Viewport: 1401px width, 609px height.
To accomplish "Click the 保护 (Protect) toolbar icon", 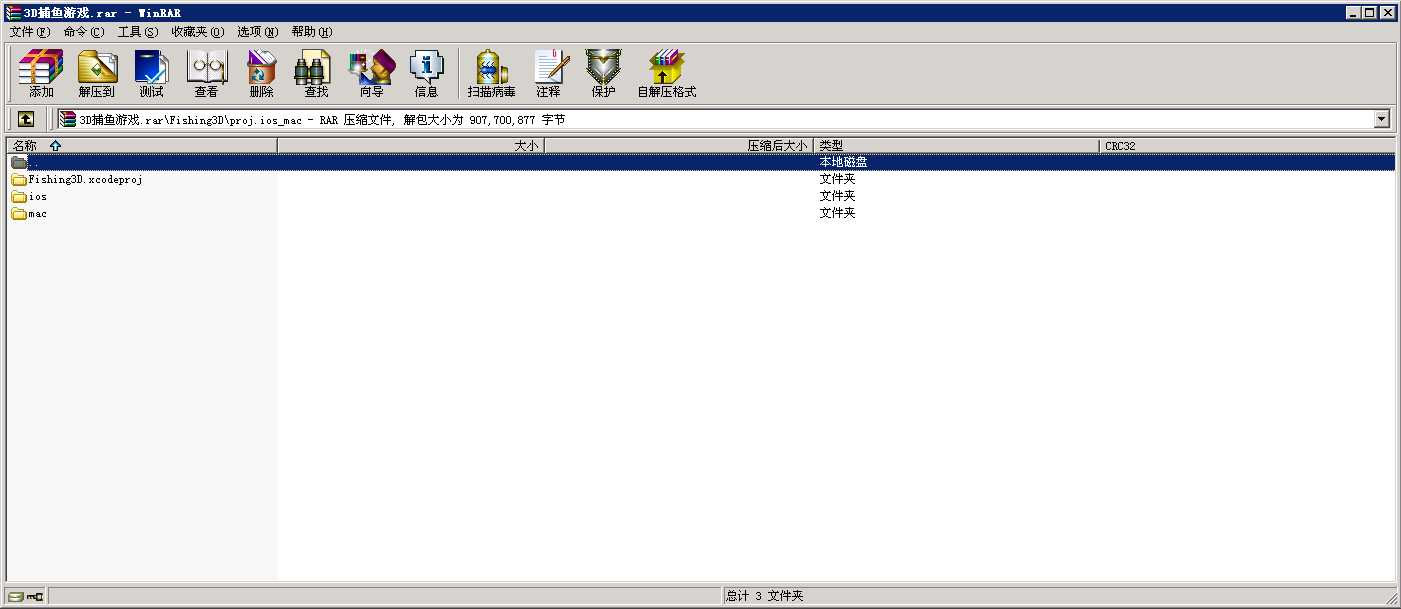I will 603,73.
